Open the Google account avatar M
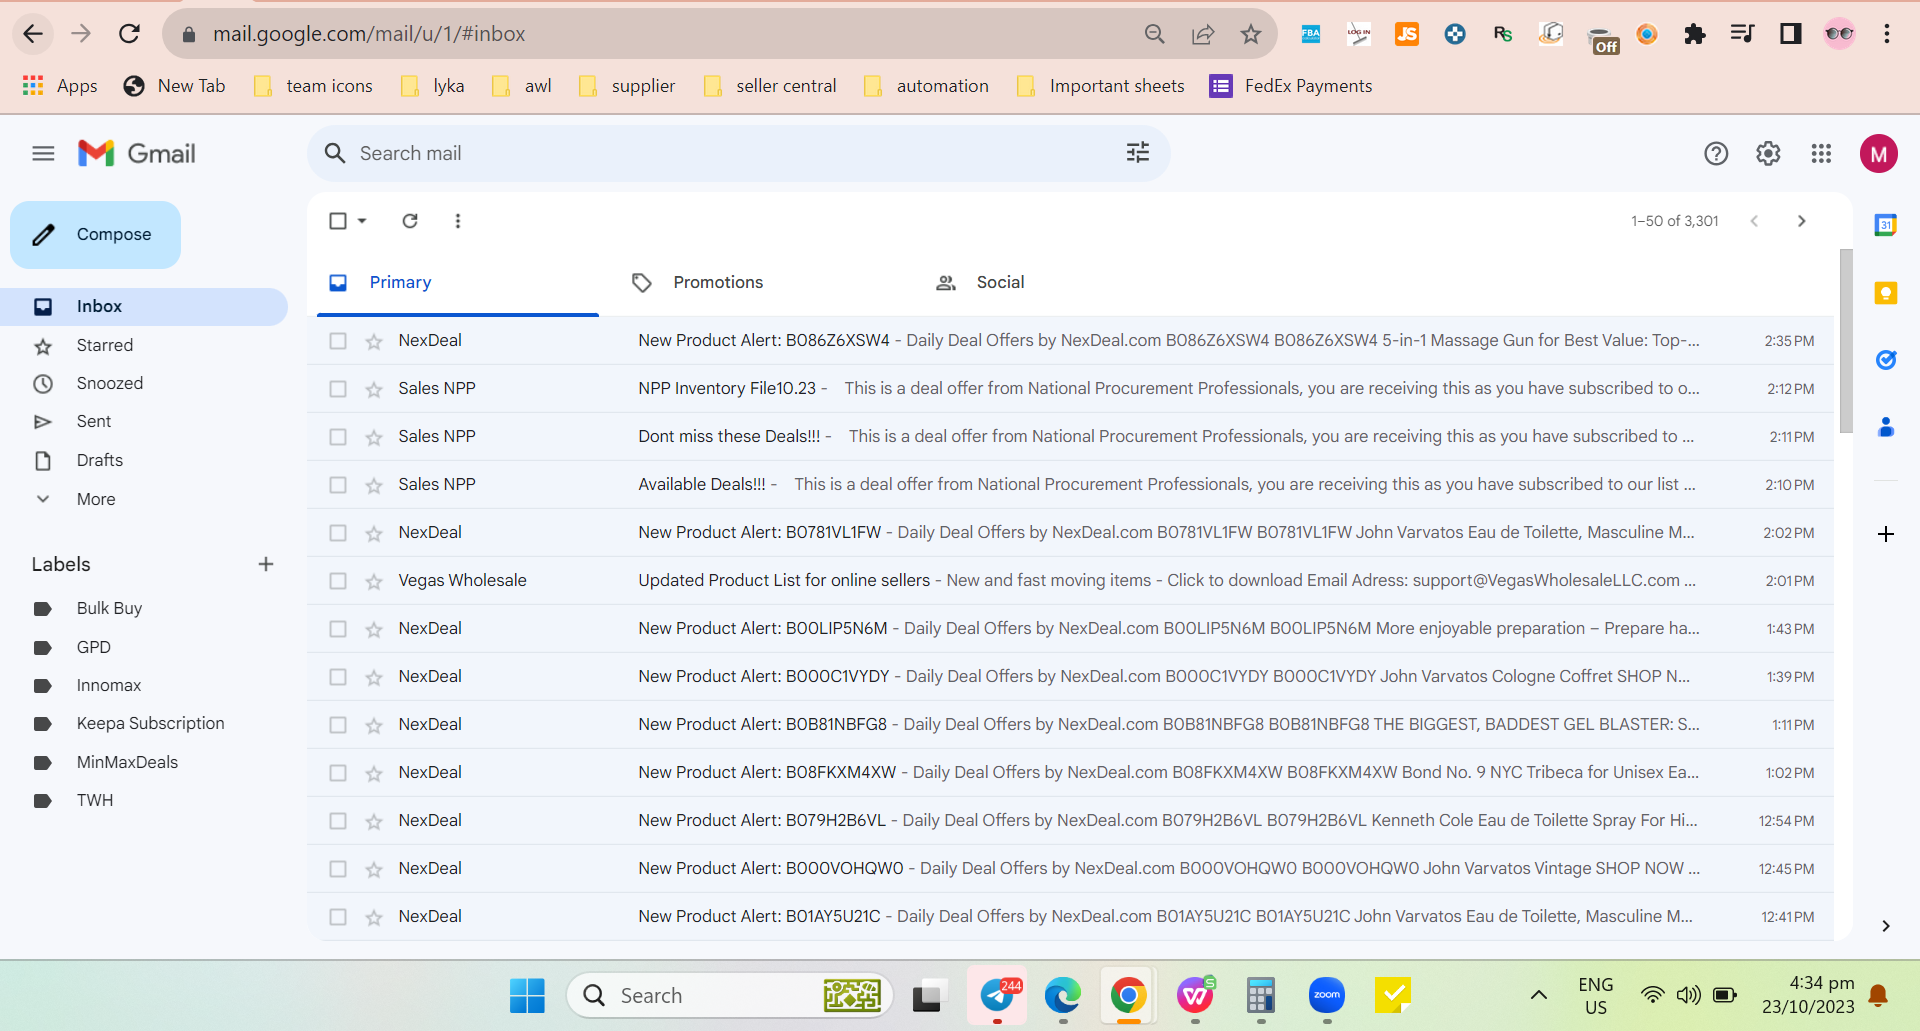This screenshot has width=1920, height=1031. pos(1879,153)
